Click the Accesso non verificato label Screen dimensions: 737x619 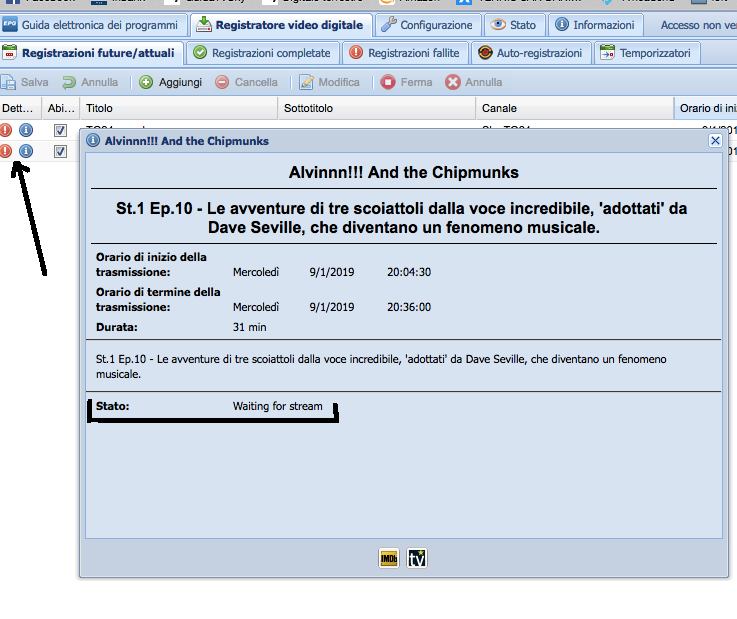[x=698, y=25]
